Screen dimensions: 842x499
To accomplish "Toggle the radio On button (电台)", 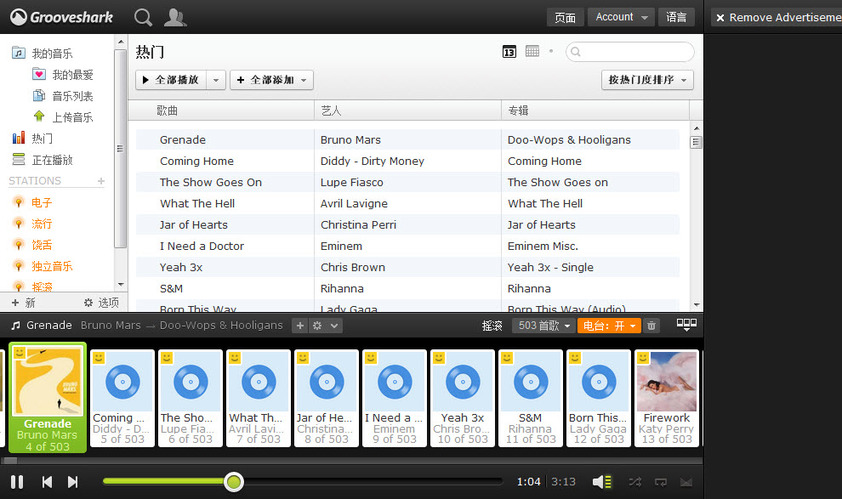I will (x=609, y=326).
